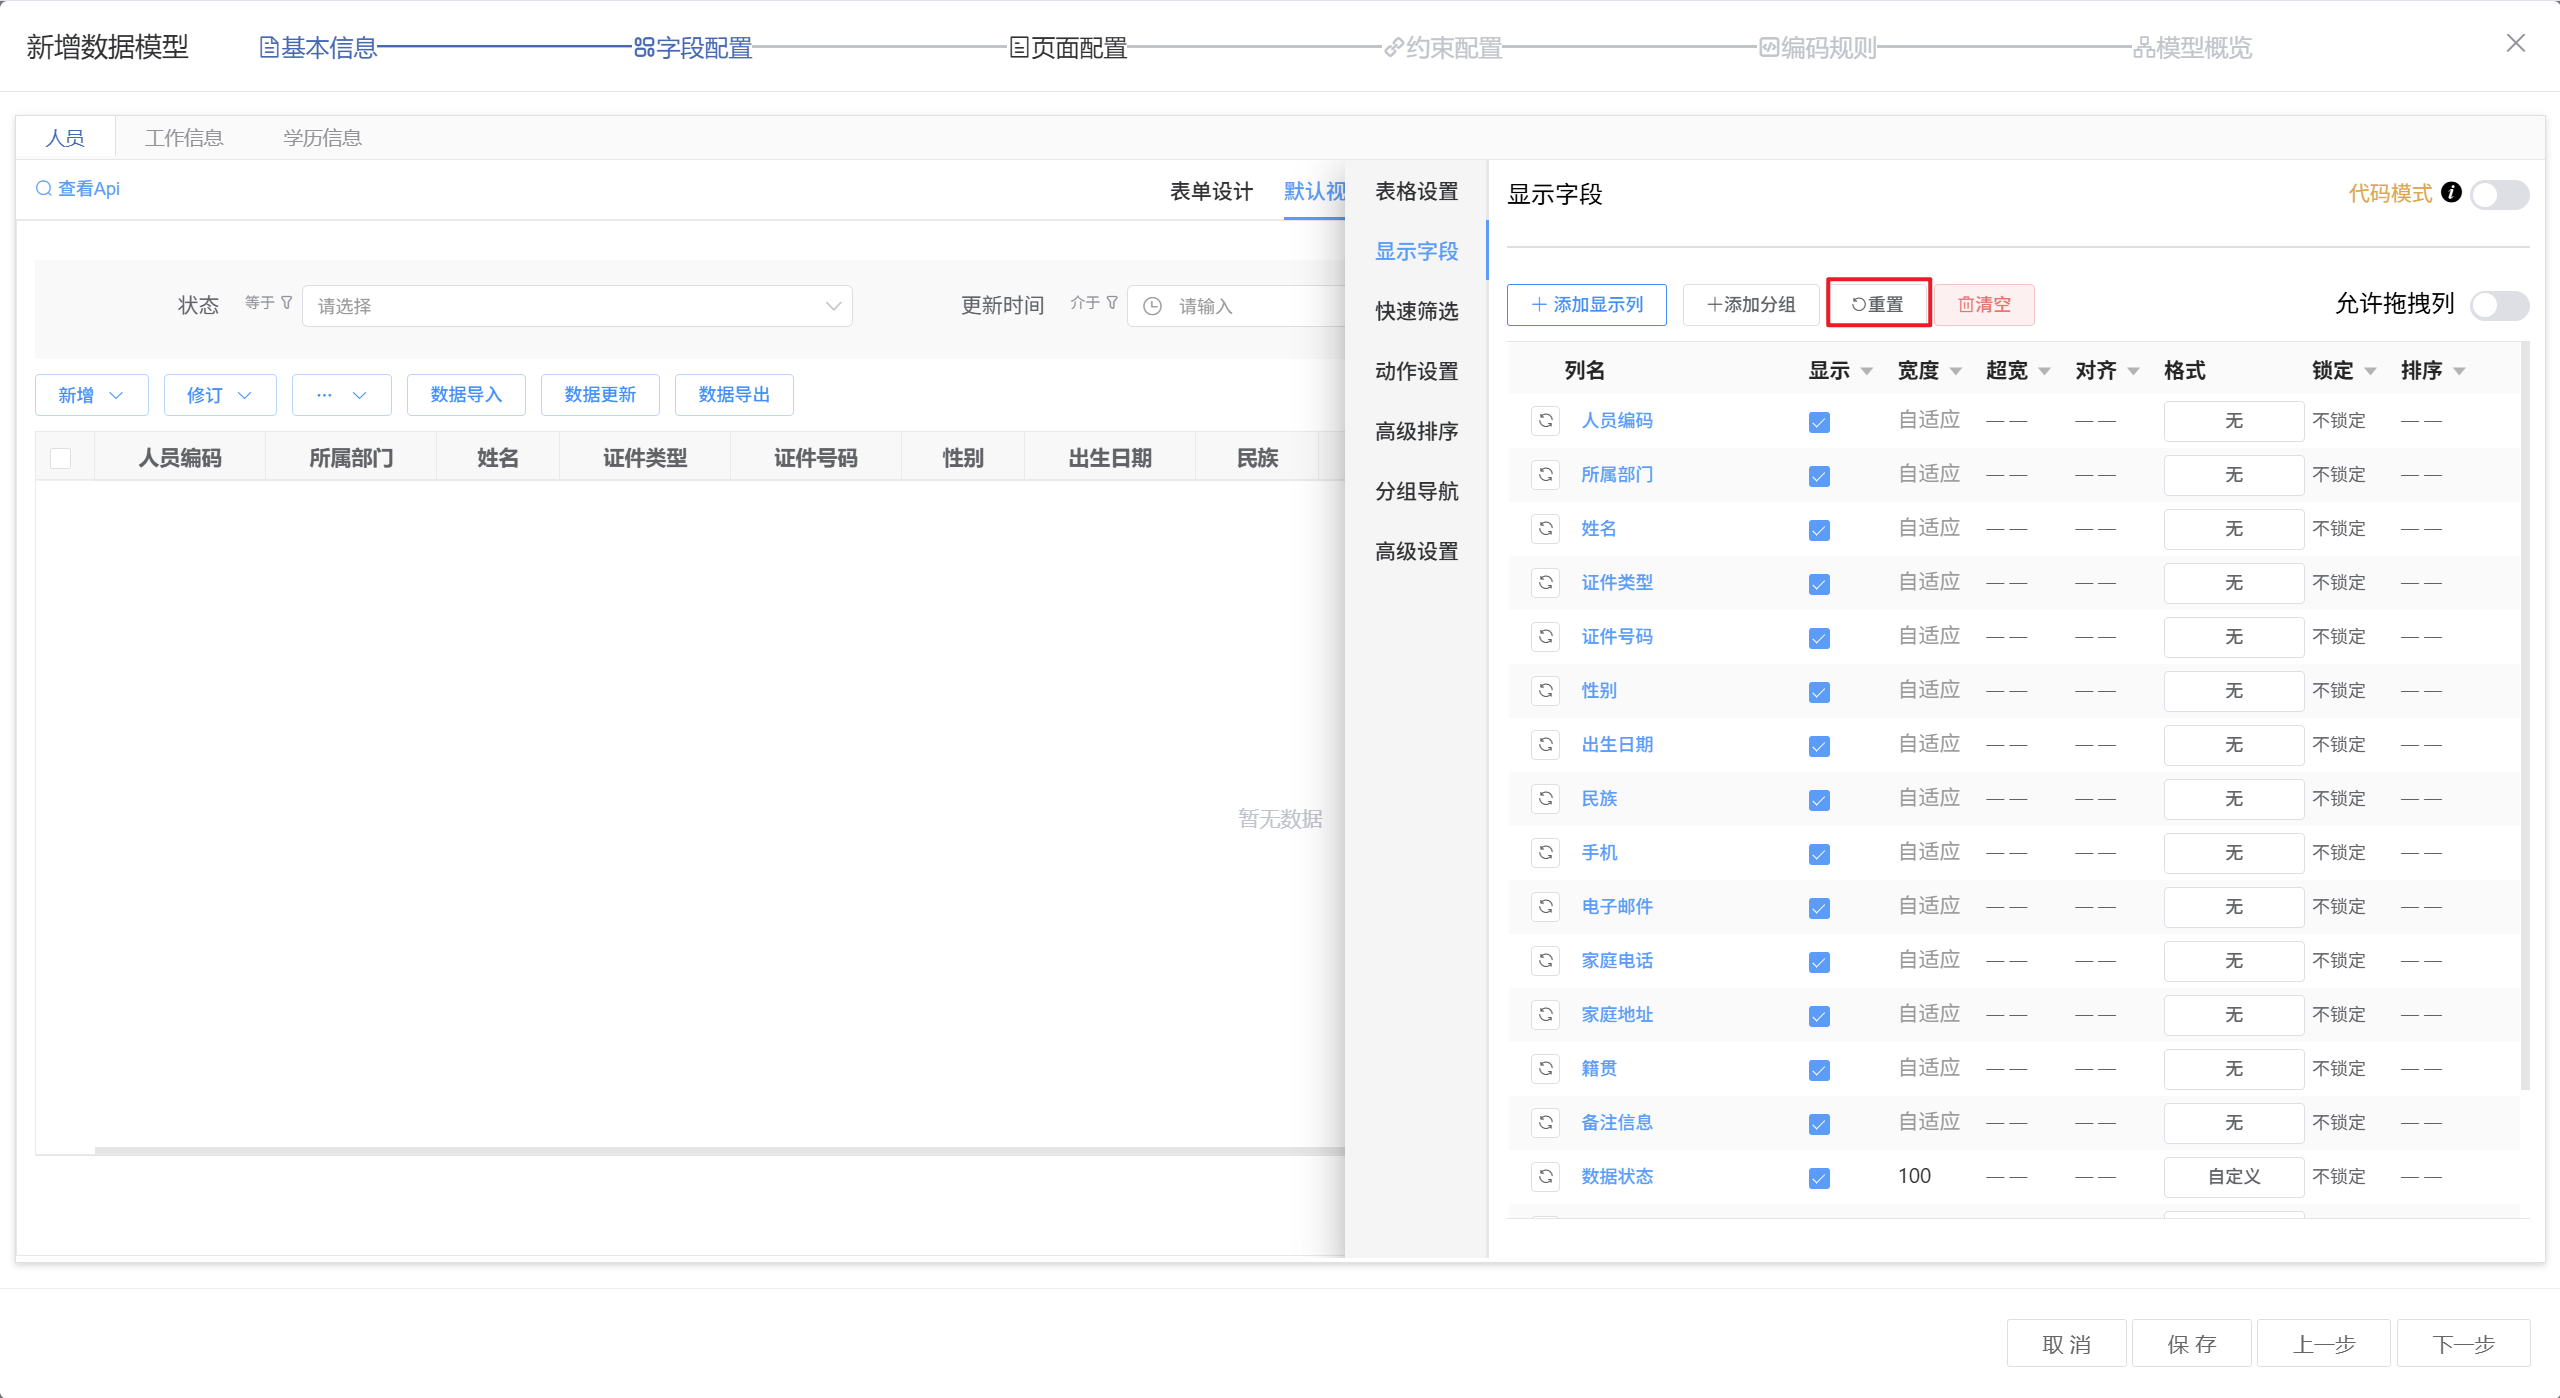
Task: Enable the 代码模式 toggle switch
Action: pos(2499,194)
